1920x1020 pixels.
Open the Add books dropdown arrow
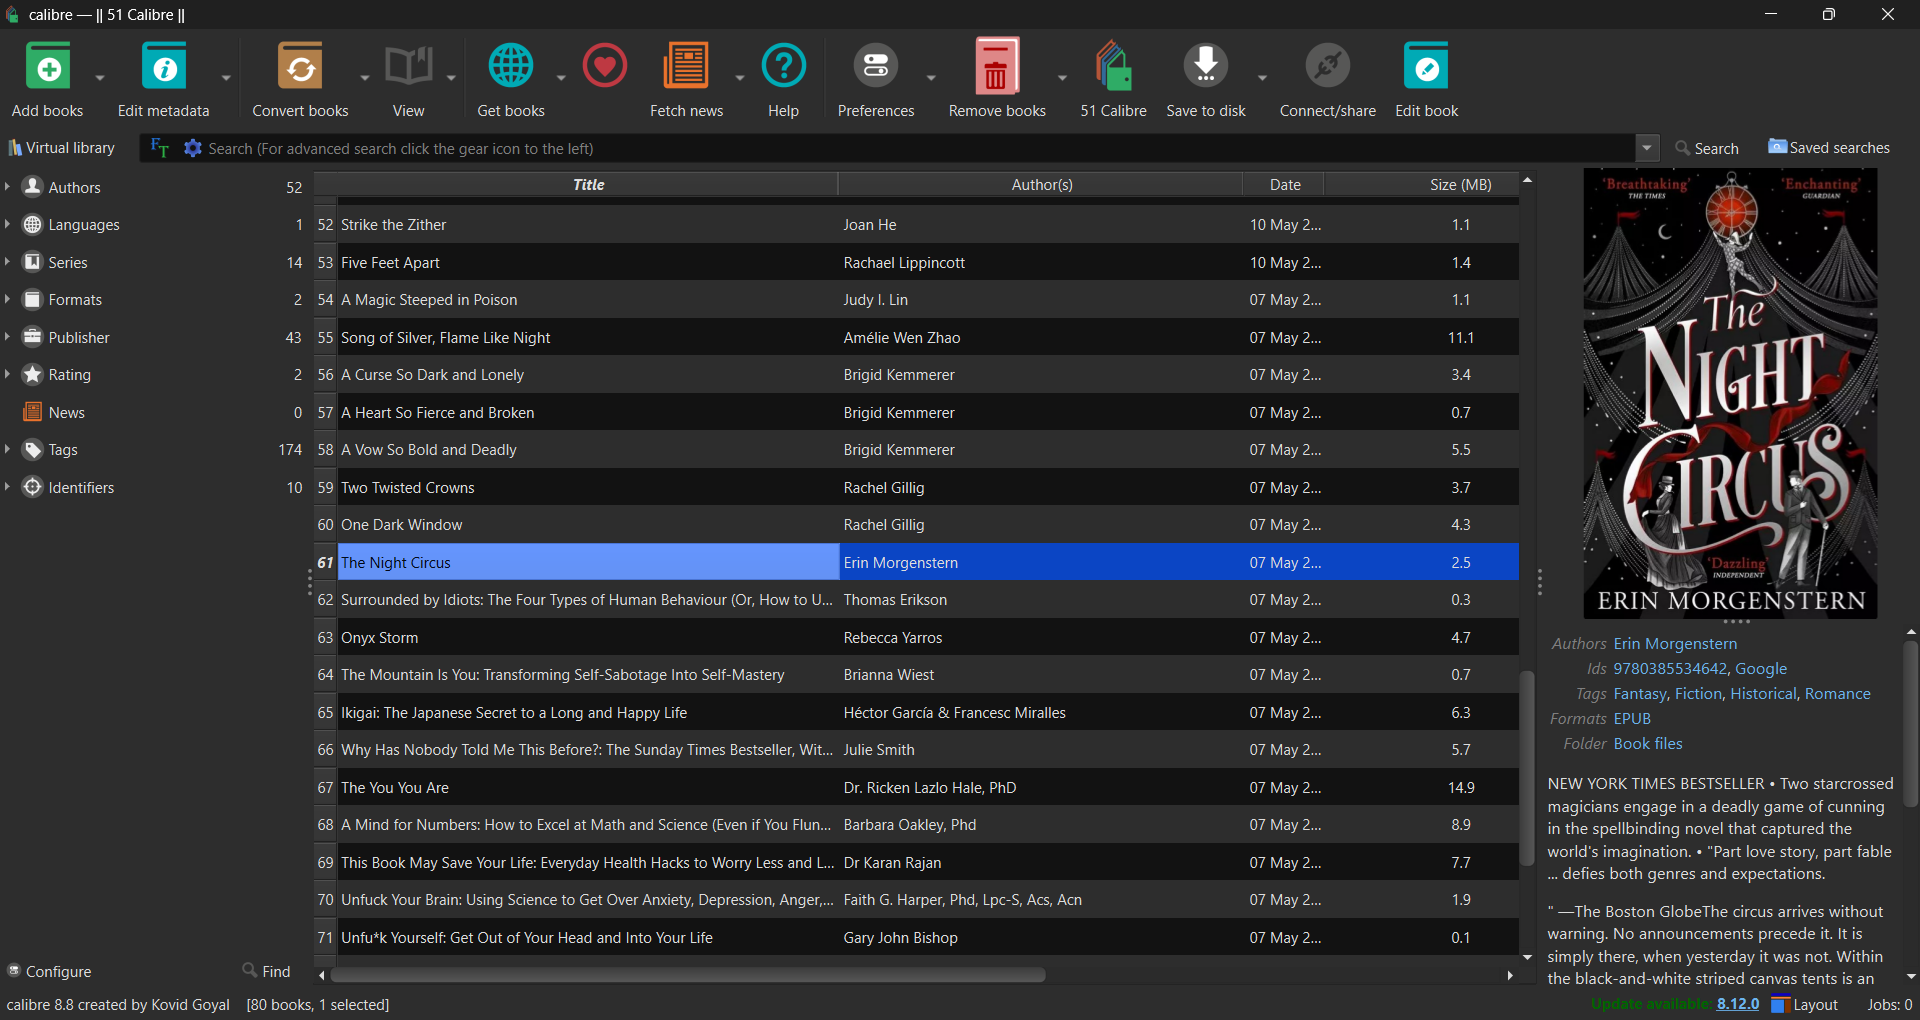click(x=100, y=78)
